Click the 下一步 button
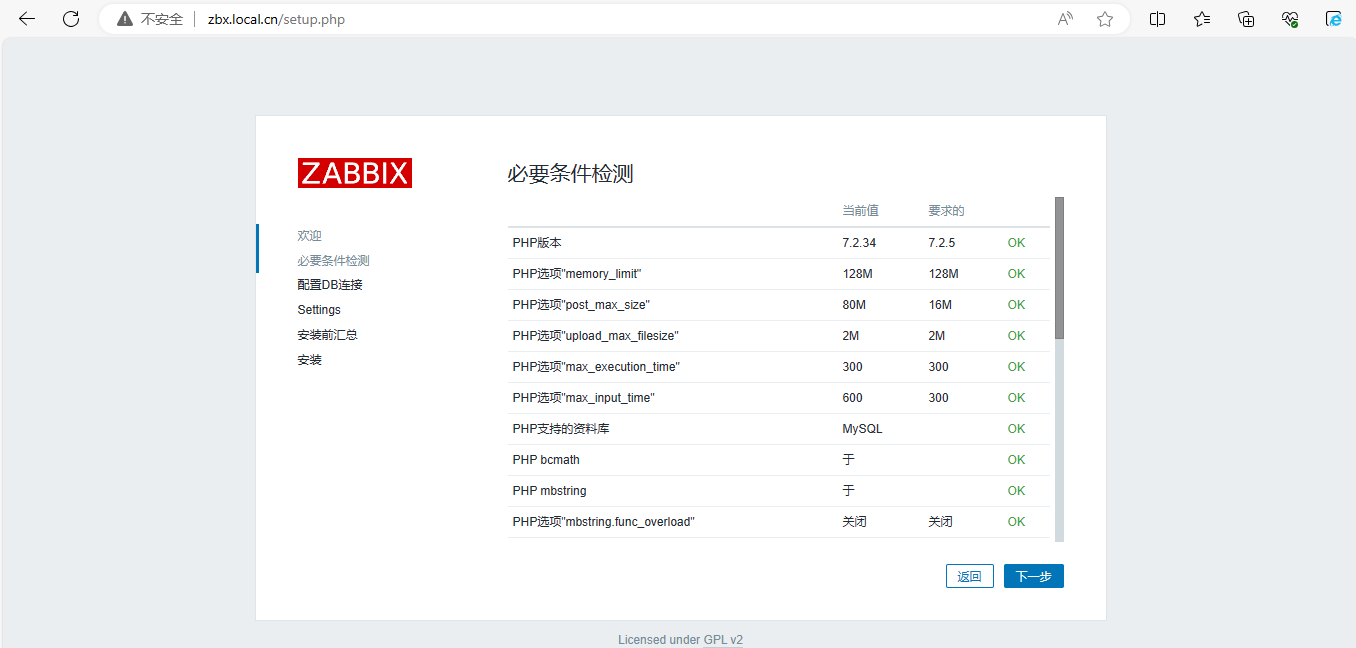The height and width of the screenshot is (648, 1356). pyautogui.click(x=1033, y=576)
